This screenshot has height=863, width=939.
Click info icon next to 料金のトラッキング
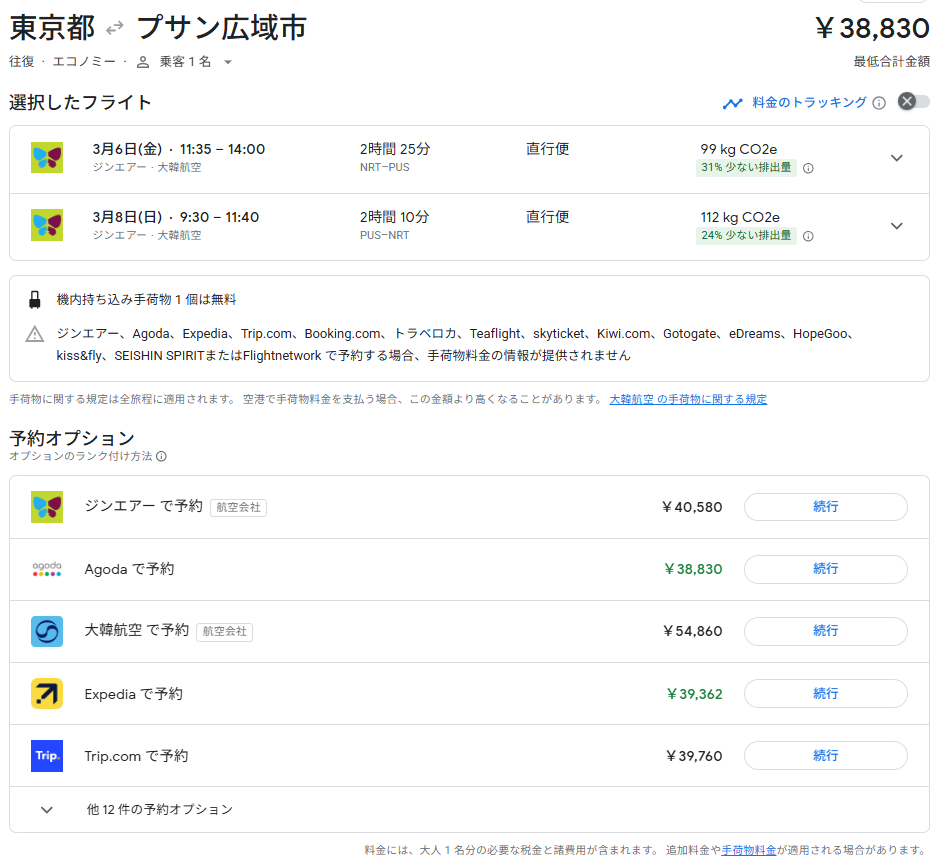[x=879, y=103]
